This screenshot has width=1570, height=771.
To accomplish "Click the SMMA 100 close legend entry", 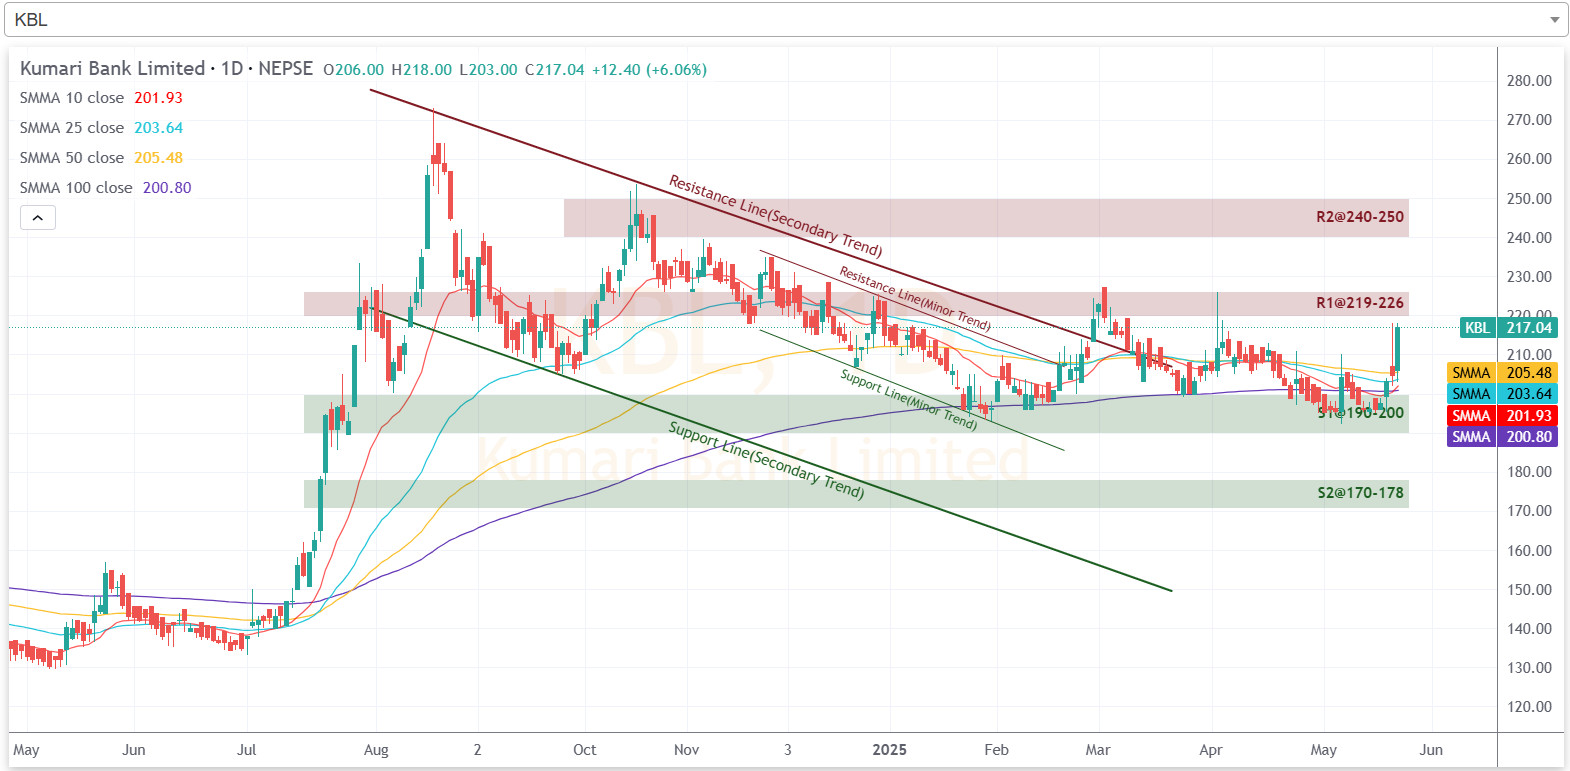I will pos(105,188).
